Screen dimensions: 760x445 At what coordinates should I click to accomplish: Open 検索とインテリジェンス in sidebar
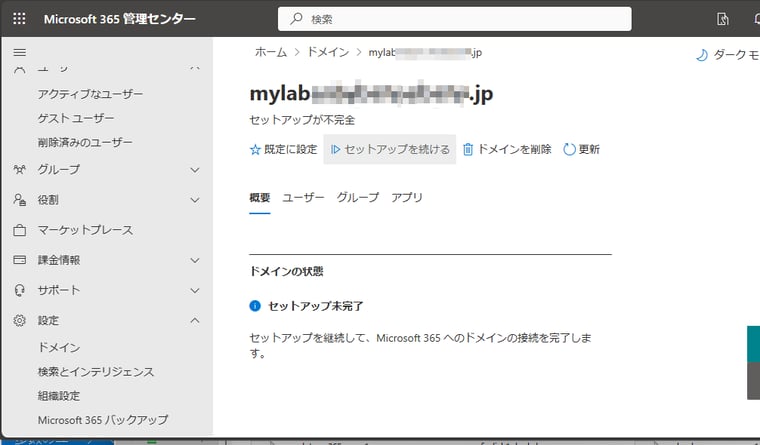coord(96,372)
